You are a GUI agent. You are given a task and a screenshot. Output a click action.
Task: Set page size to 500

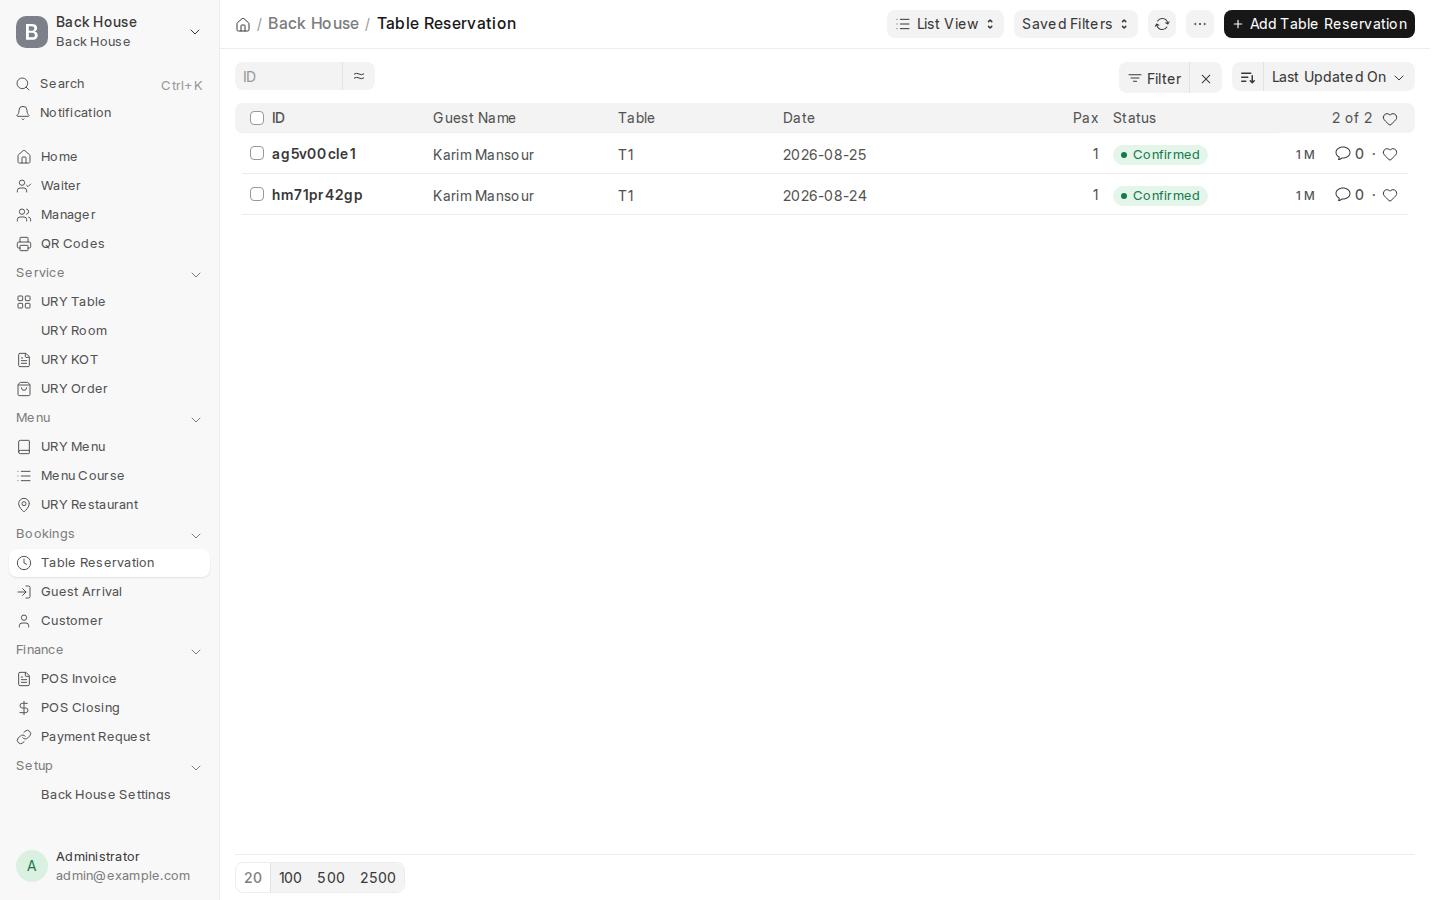[x=331, y=878]
